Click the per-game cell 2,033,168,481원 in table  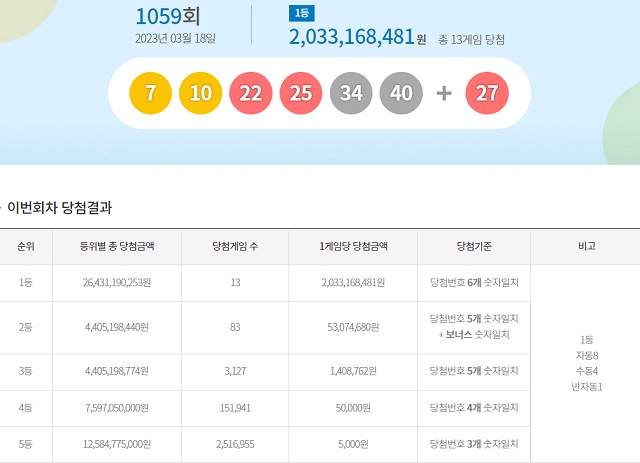pyautogui.click(x=353, y=283)
